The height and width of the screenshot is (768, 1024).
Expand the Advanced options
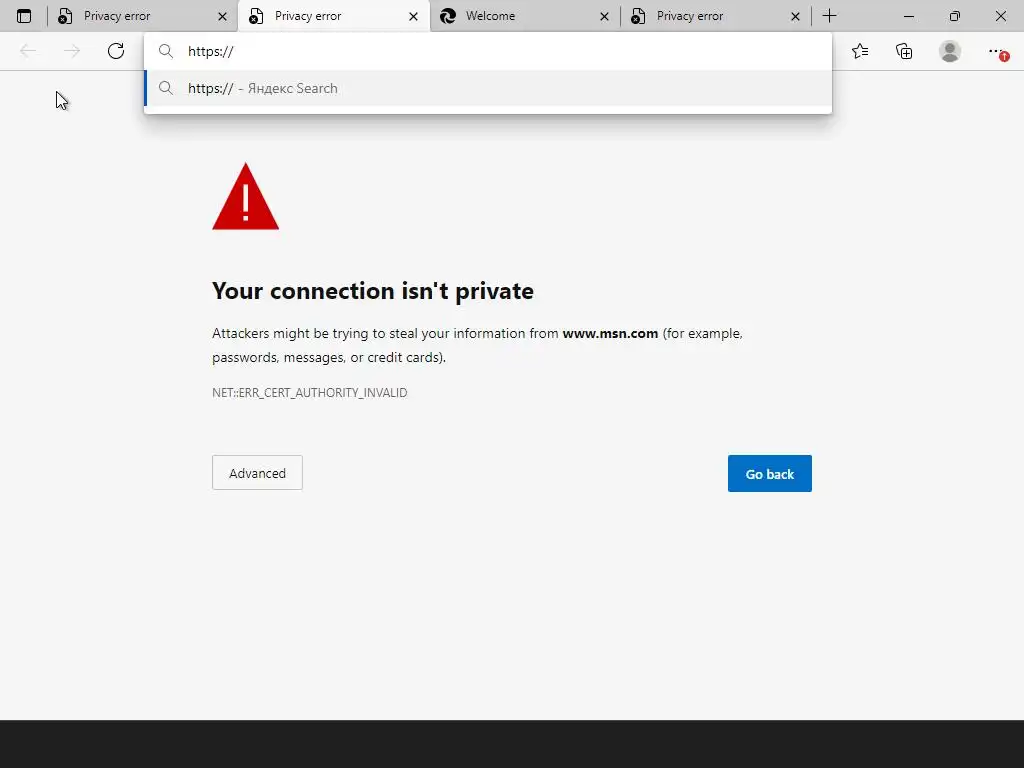pos(257,473)
